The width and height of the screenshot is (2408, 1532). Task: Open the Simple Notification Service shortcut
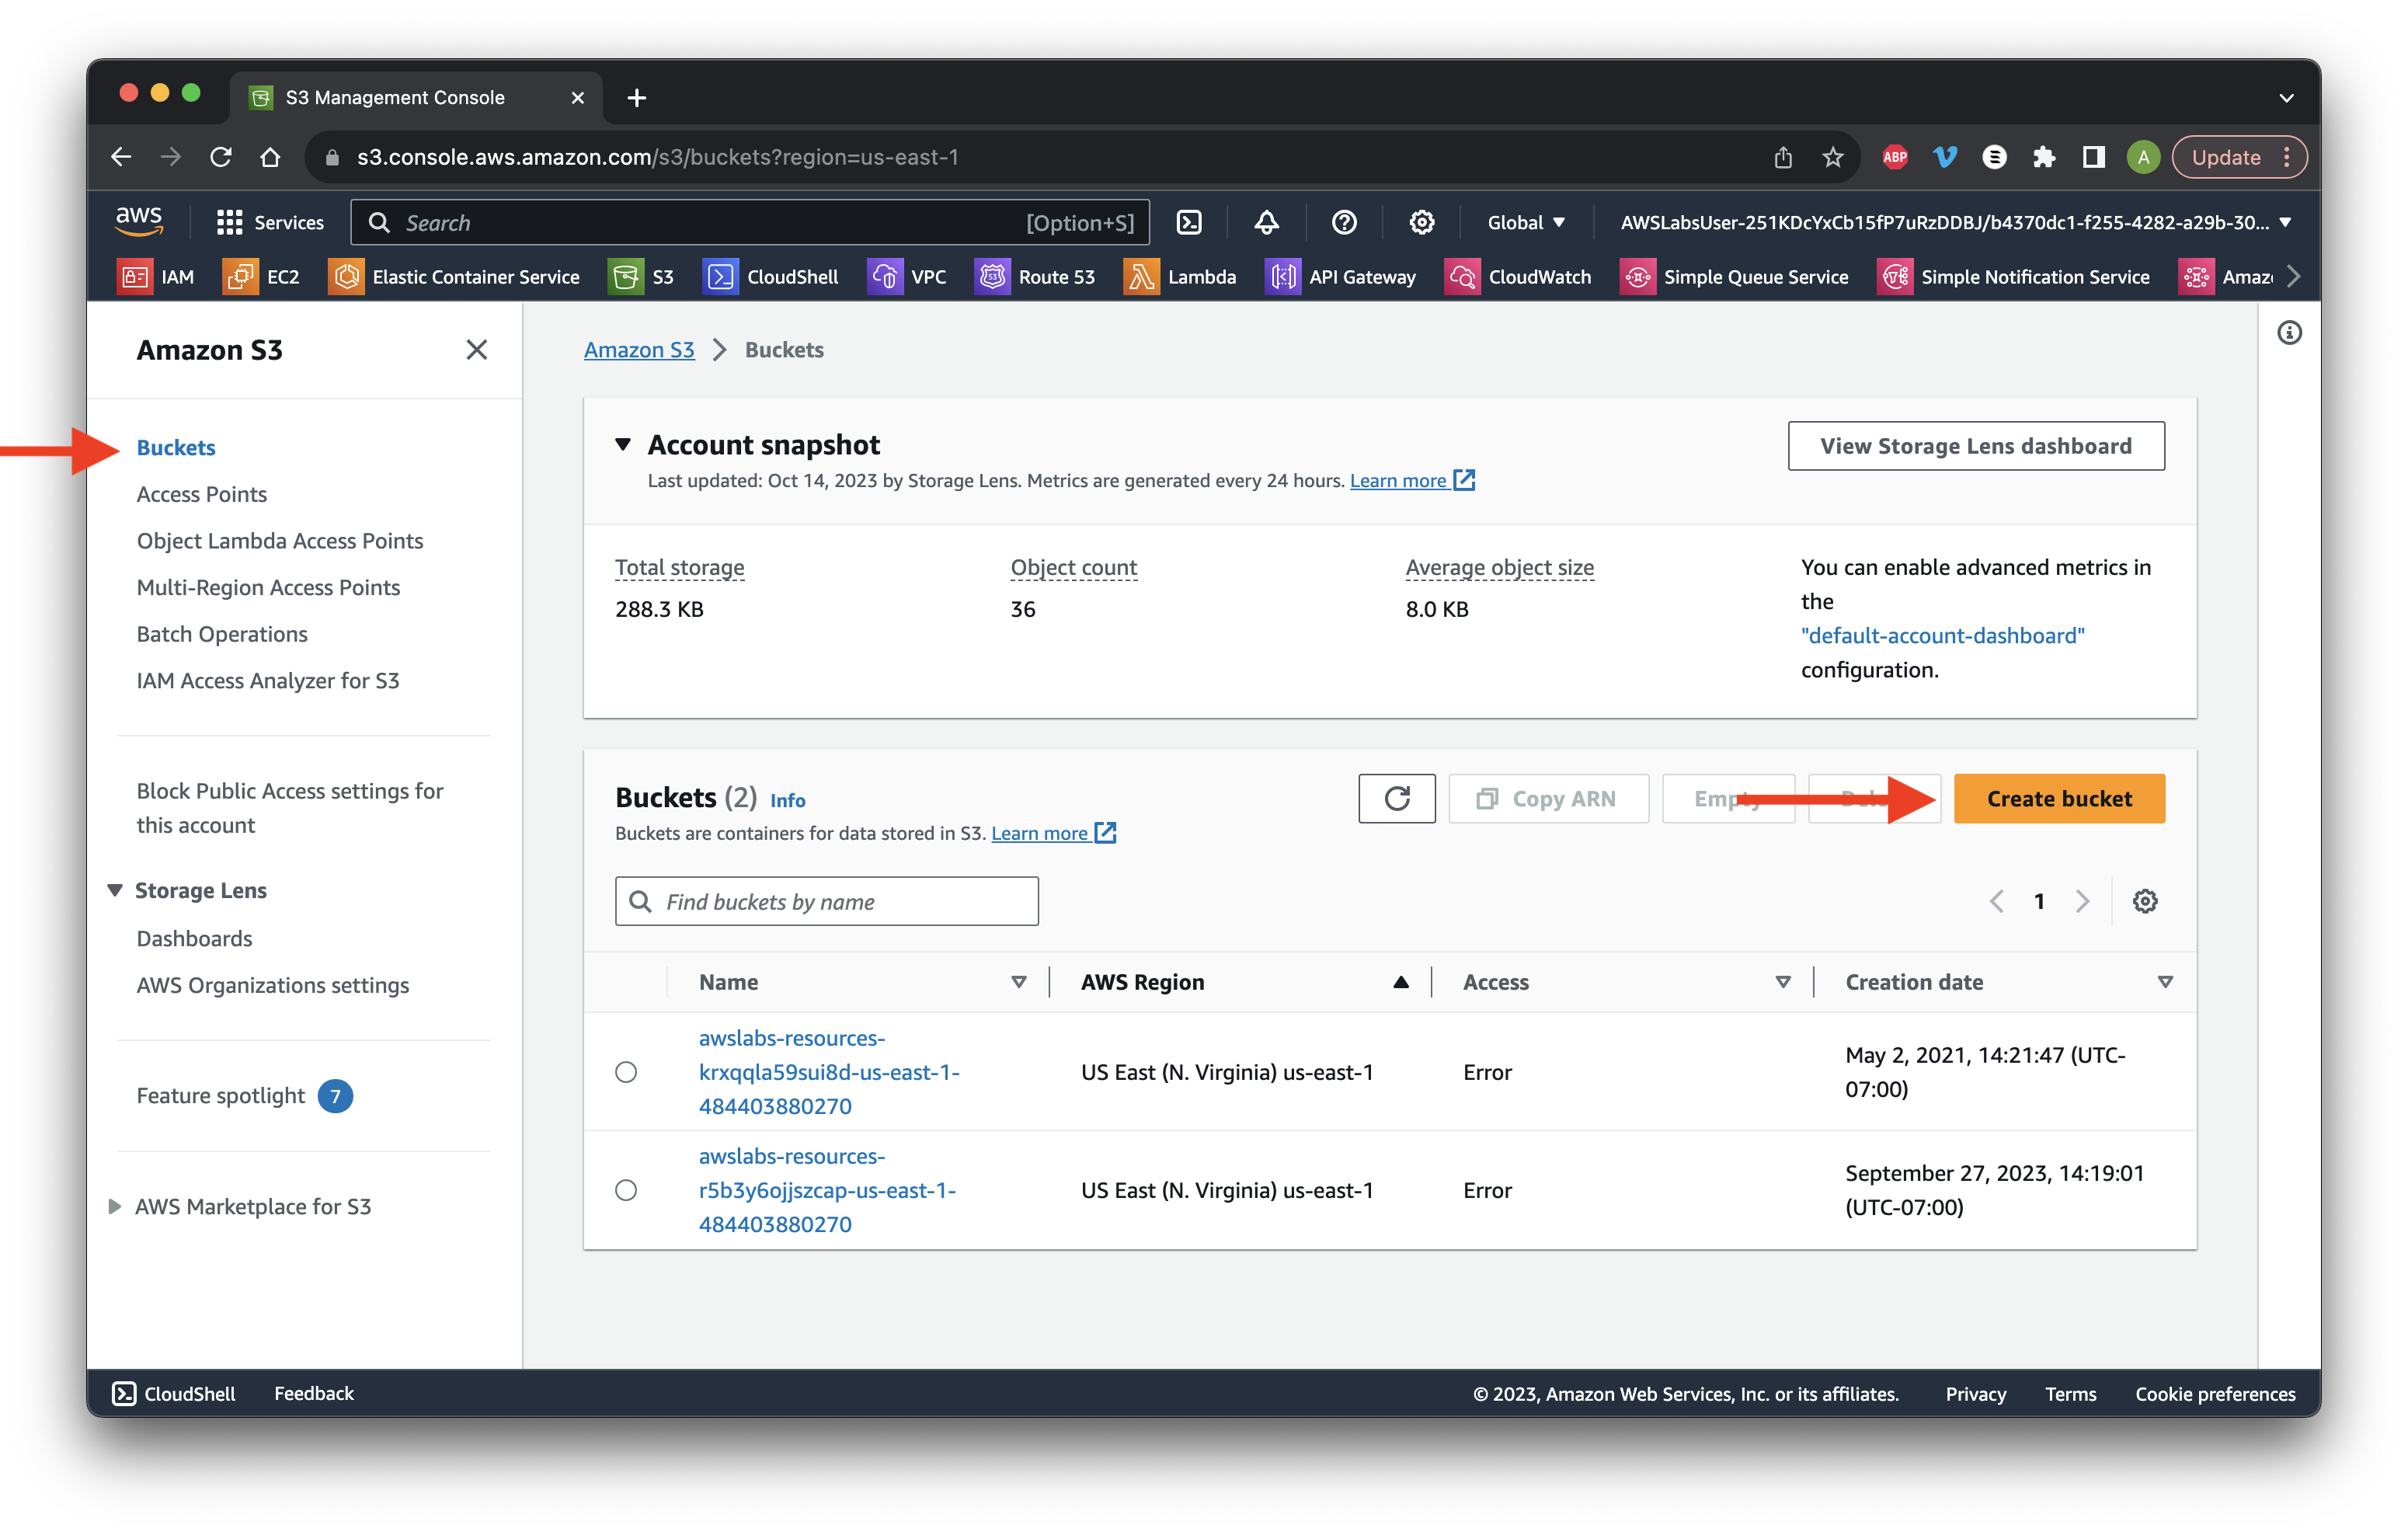coord(2013,277)
